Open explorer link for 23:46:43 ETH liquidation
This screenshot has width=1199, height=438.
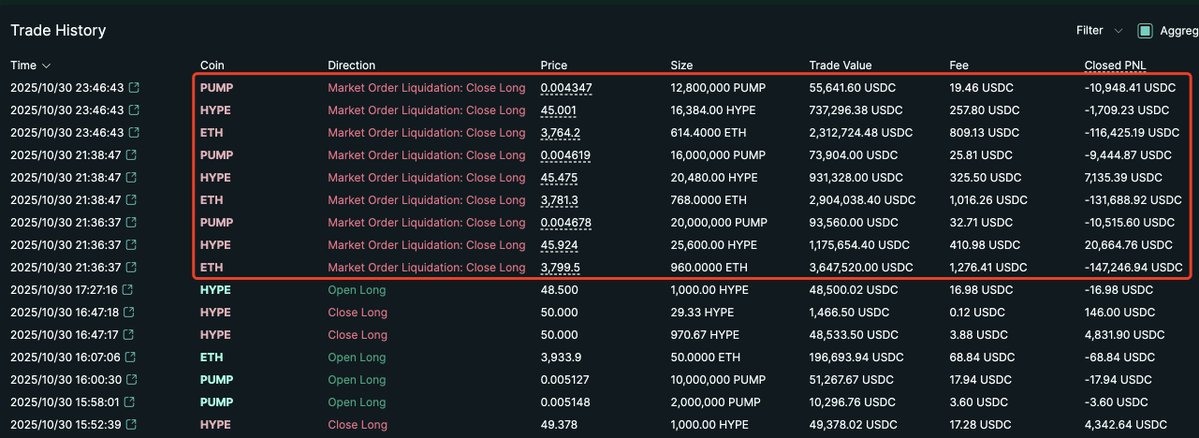pos(133,133)
